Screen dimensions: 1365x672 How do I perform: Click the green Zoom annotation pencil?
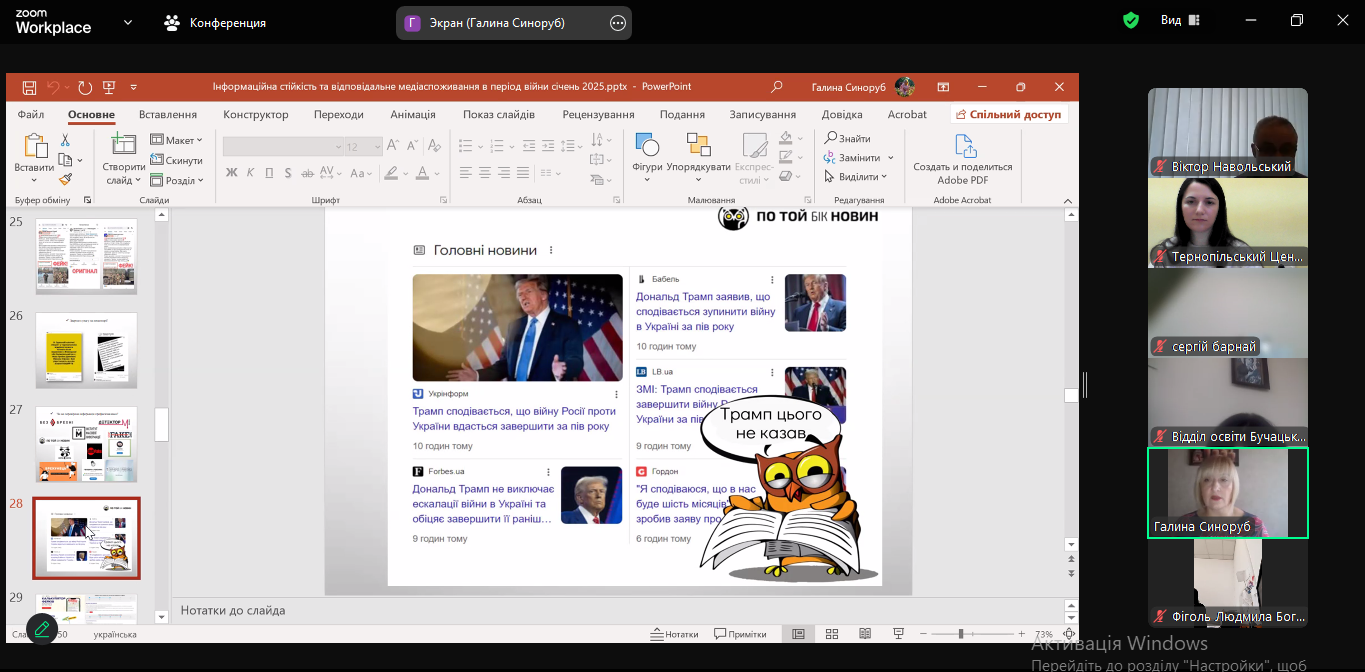pyautogui.click(x=41, y=629)
